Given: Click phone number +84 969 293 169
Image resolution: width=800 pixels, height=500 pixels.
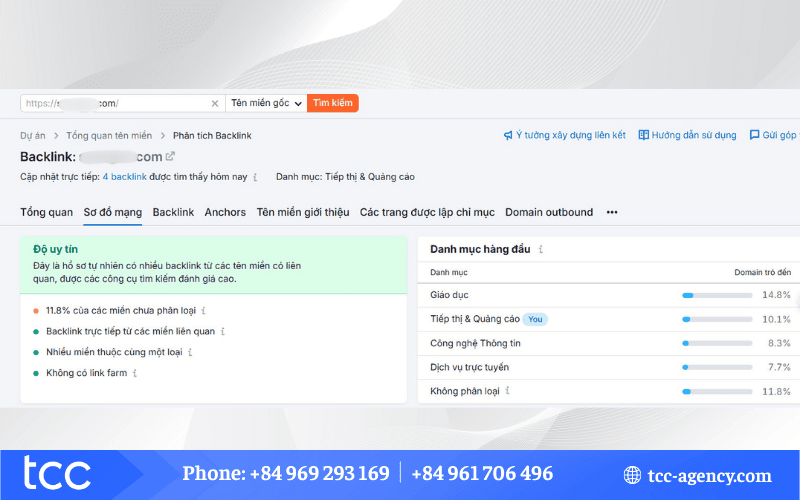Looking at the screenshot, I should (x=319, y=473).
